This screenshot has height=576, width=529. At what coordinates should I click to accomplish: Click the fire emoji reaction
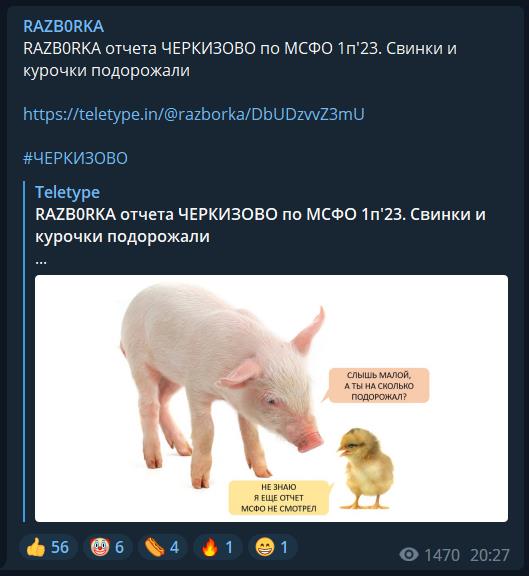(x=217, y=547)
